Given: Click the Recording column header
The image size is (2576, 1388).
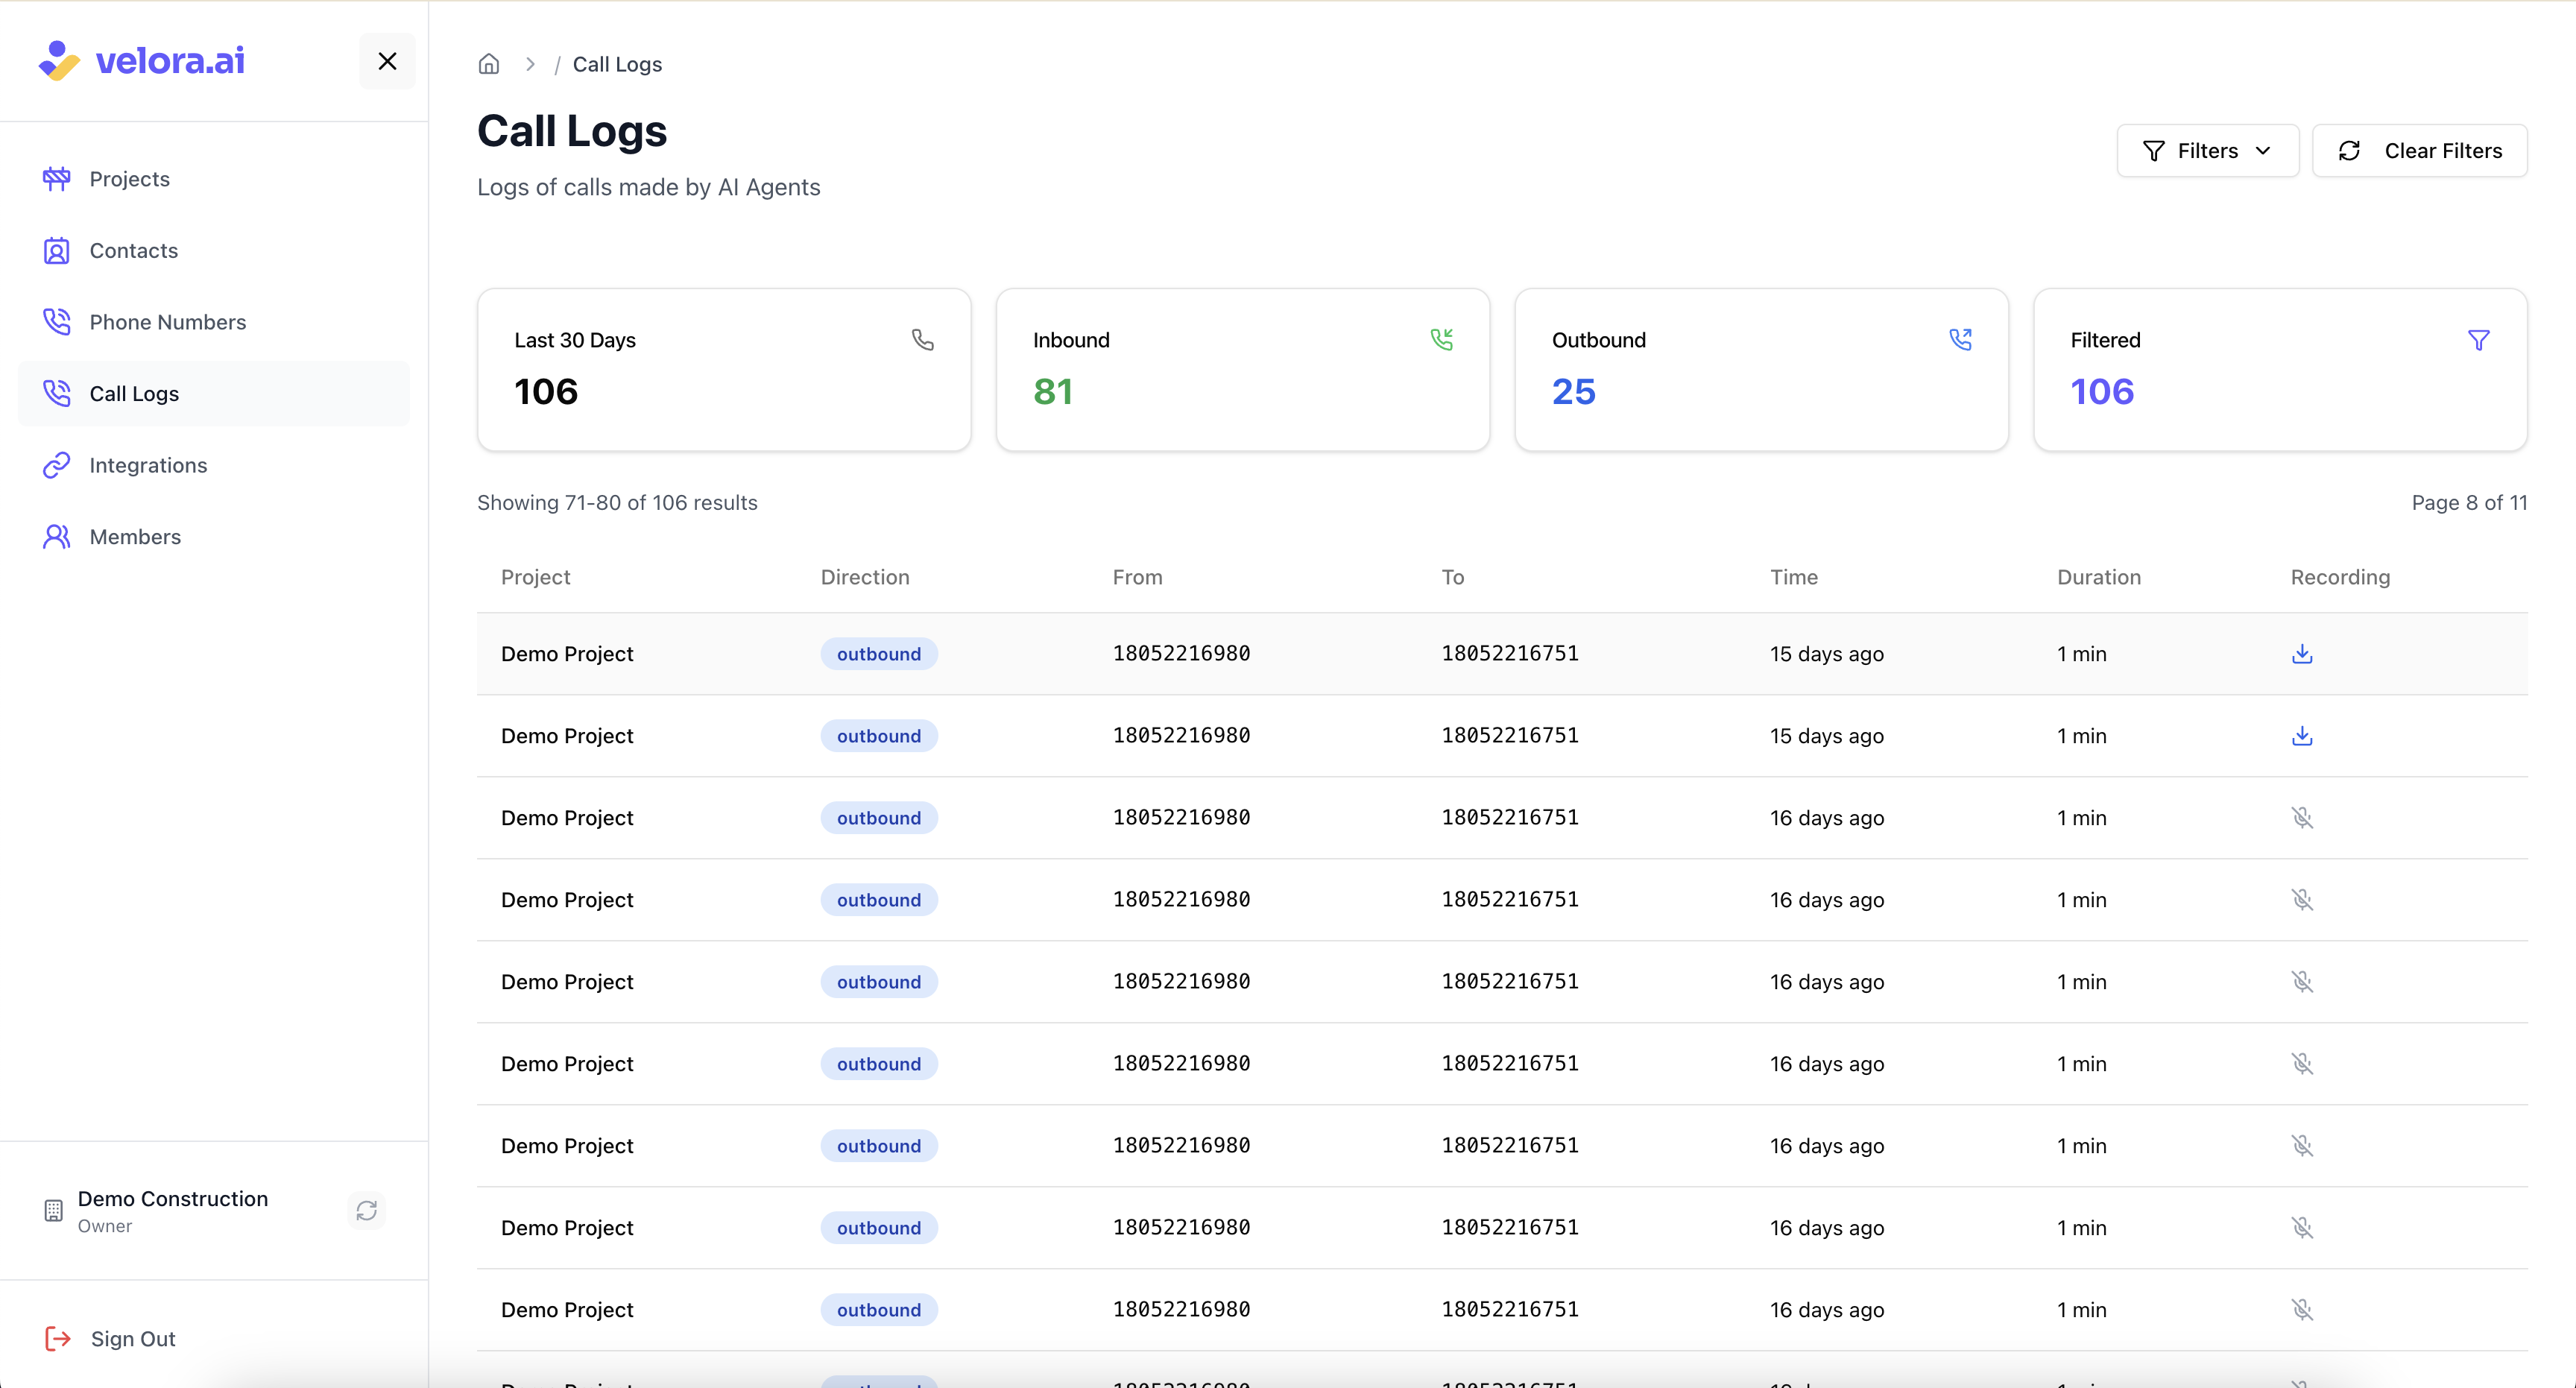Looking at the screenshot, I should (2340, 577).
